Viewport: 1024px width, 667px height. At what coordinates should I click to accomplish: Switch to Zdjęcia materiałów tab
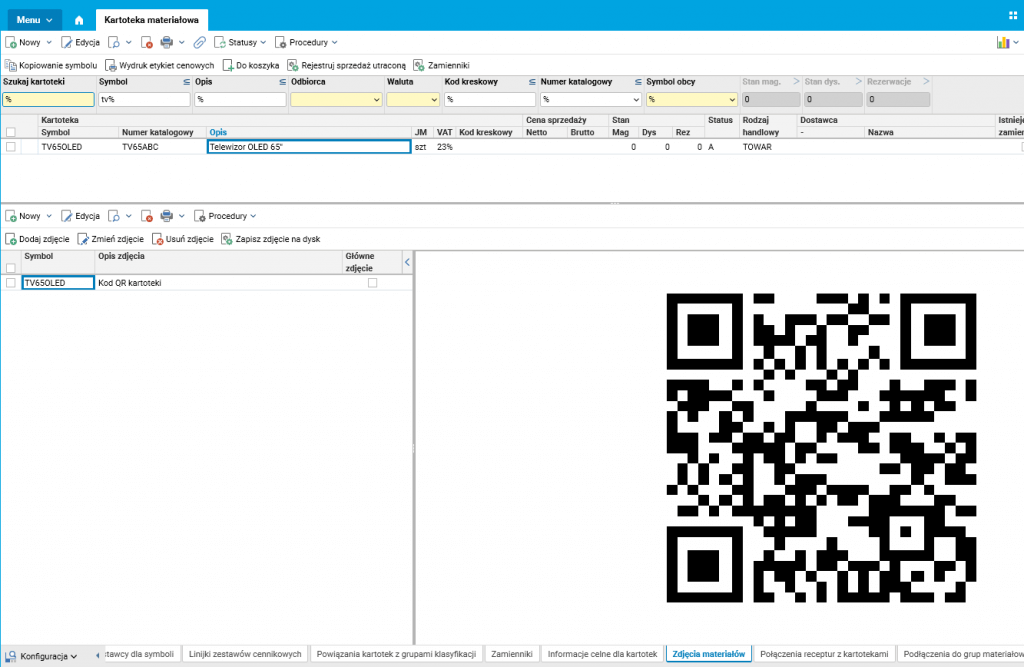coord(709,654)
